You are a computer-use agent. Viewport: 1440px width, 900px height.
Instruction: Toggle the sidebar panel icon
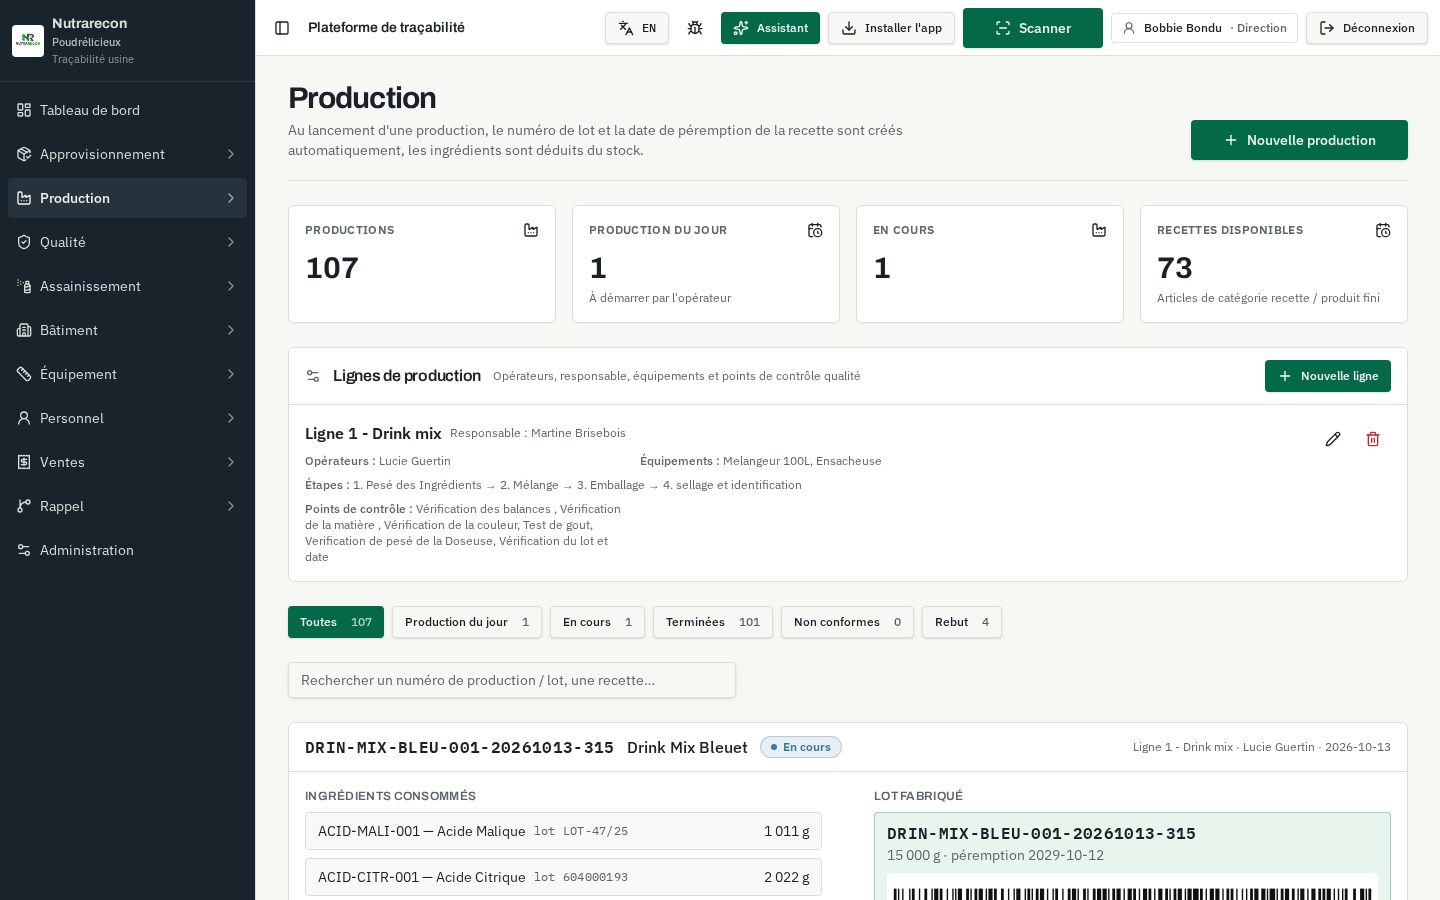click(x=282, y=28)
